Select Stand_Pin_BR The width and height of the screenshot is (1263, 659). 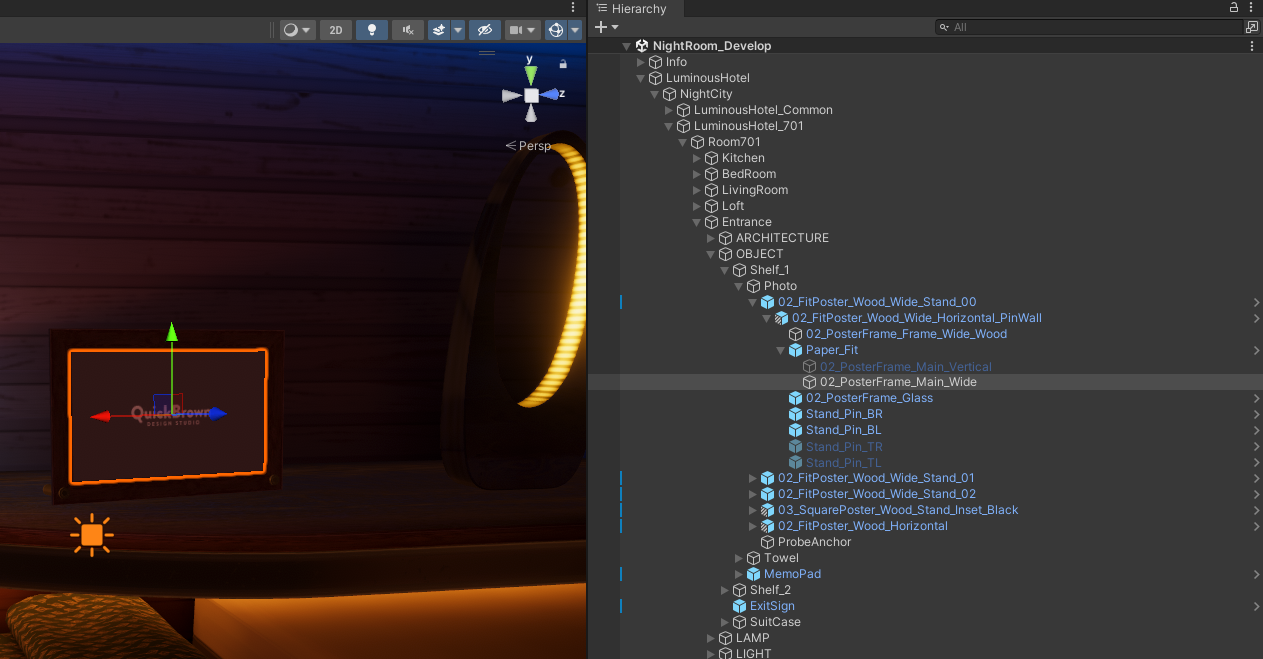pos(844,414)
